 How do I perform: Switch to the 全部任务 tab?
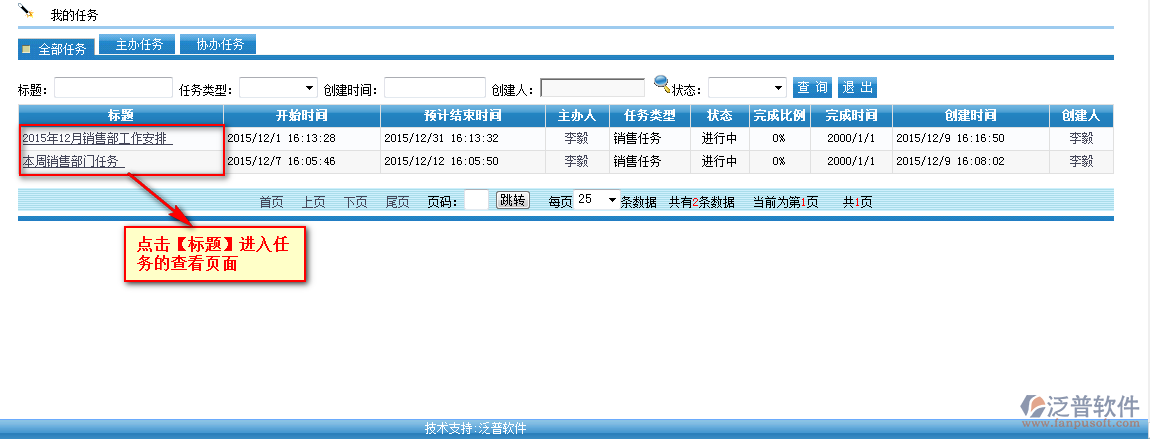[57, 48]
